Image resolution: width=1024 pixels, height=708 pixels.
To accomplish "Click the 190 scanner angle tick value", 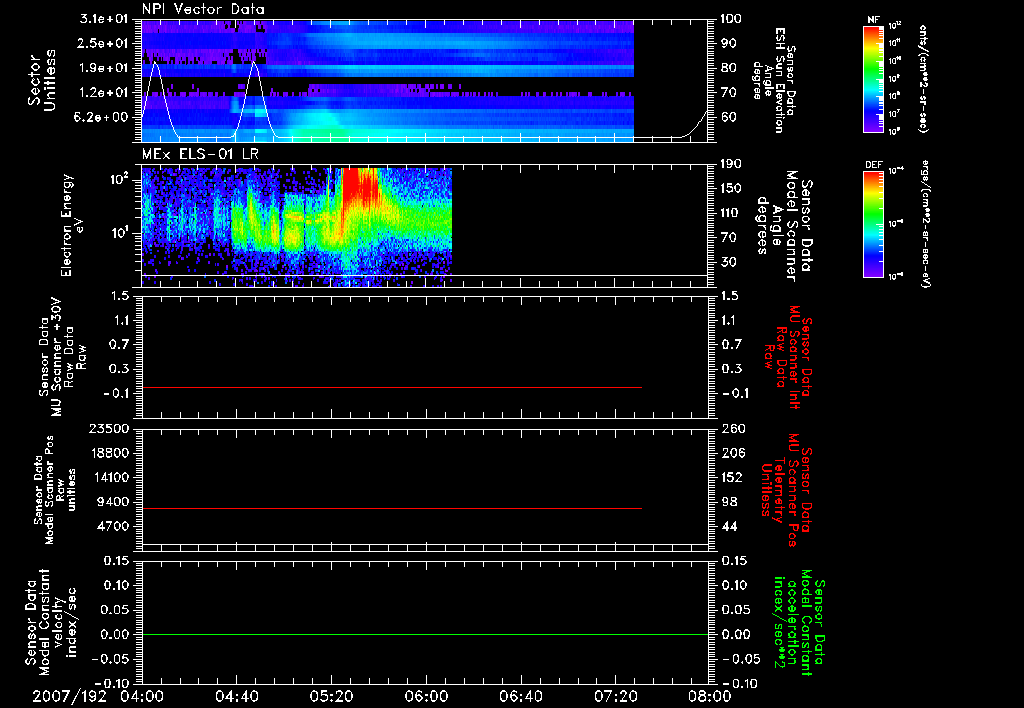I will (731, 164).
